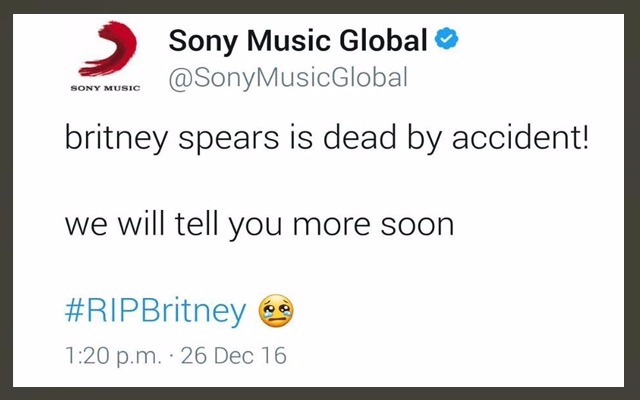Open the @SonyMusicGlobal handle
The height and width of the screenshot is (400, 640).
tap(287, 79)
